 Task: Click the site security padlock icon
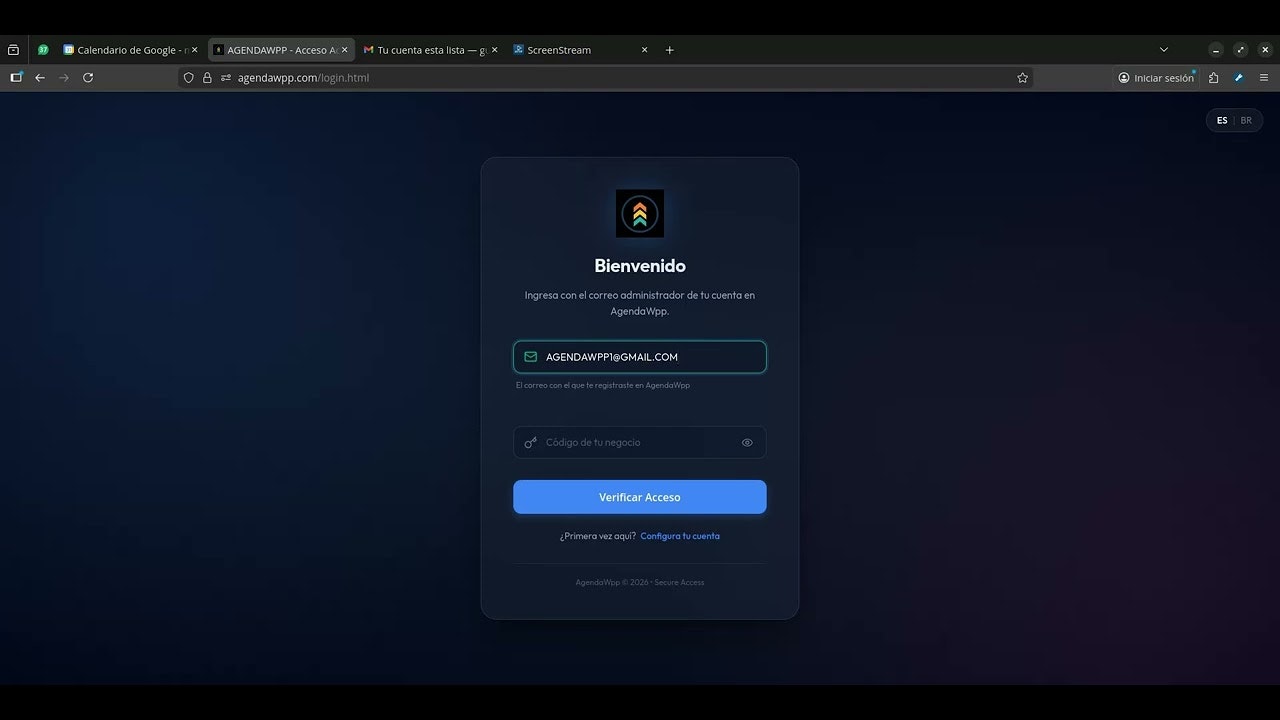coord(207,78)
